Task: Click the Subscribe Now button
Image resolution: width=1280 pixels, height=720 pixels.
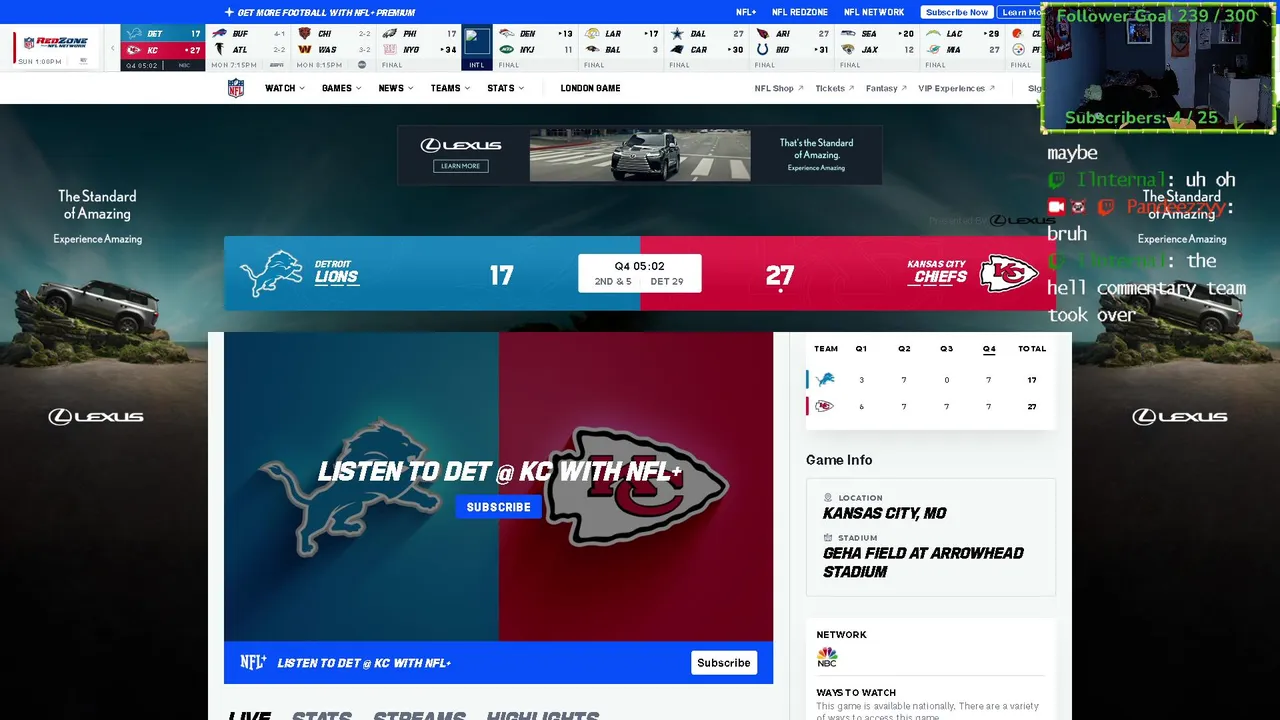Action: 957,12
